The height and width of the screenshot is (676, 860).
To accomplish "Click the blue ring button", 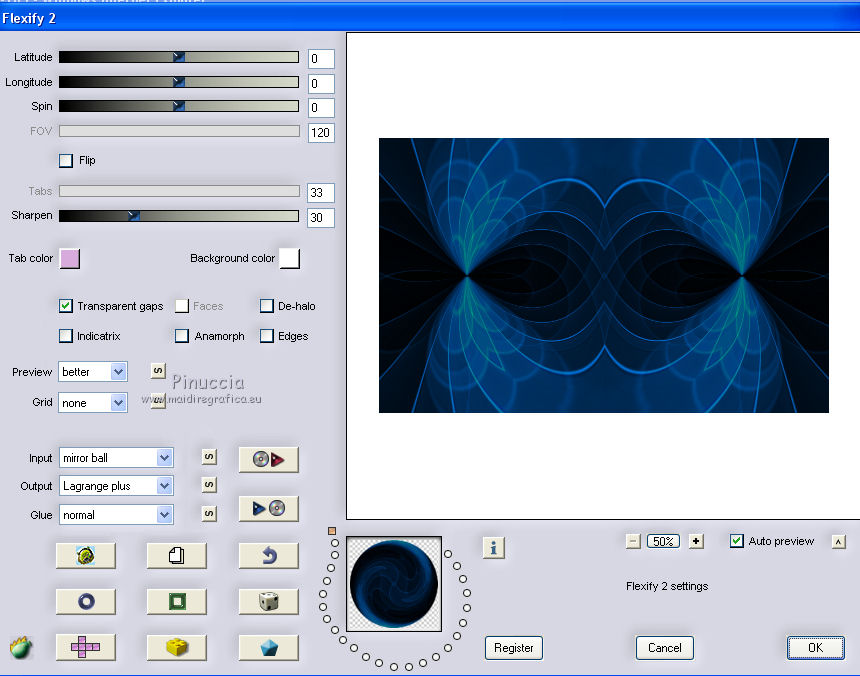I will 85,601.
